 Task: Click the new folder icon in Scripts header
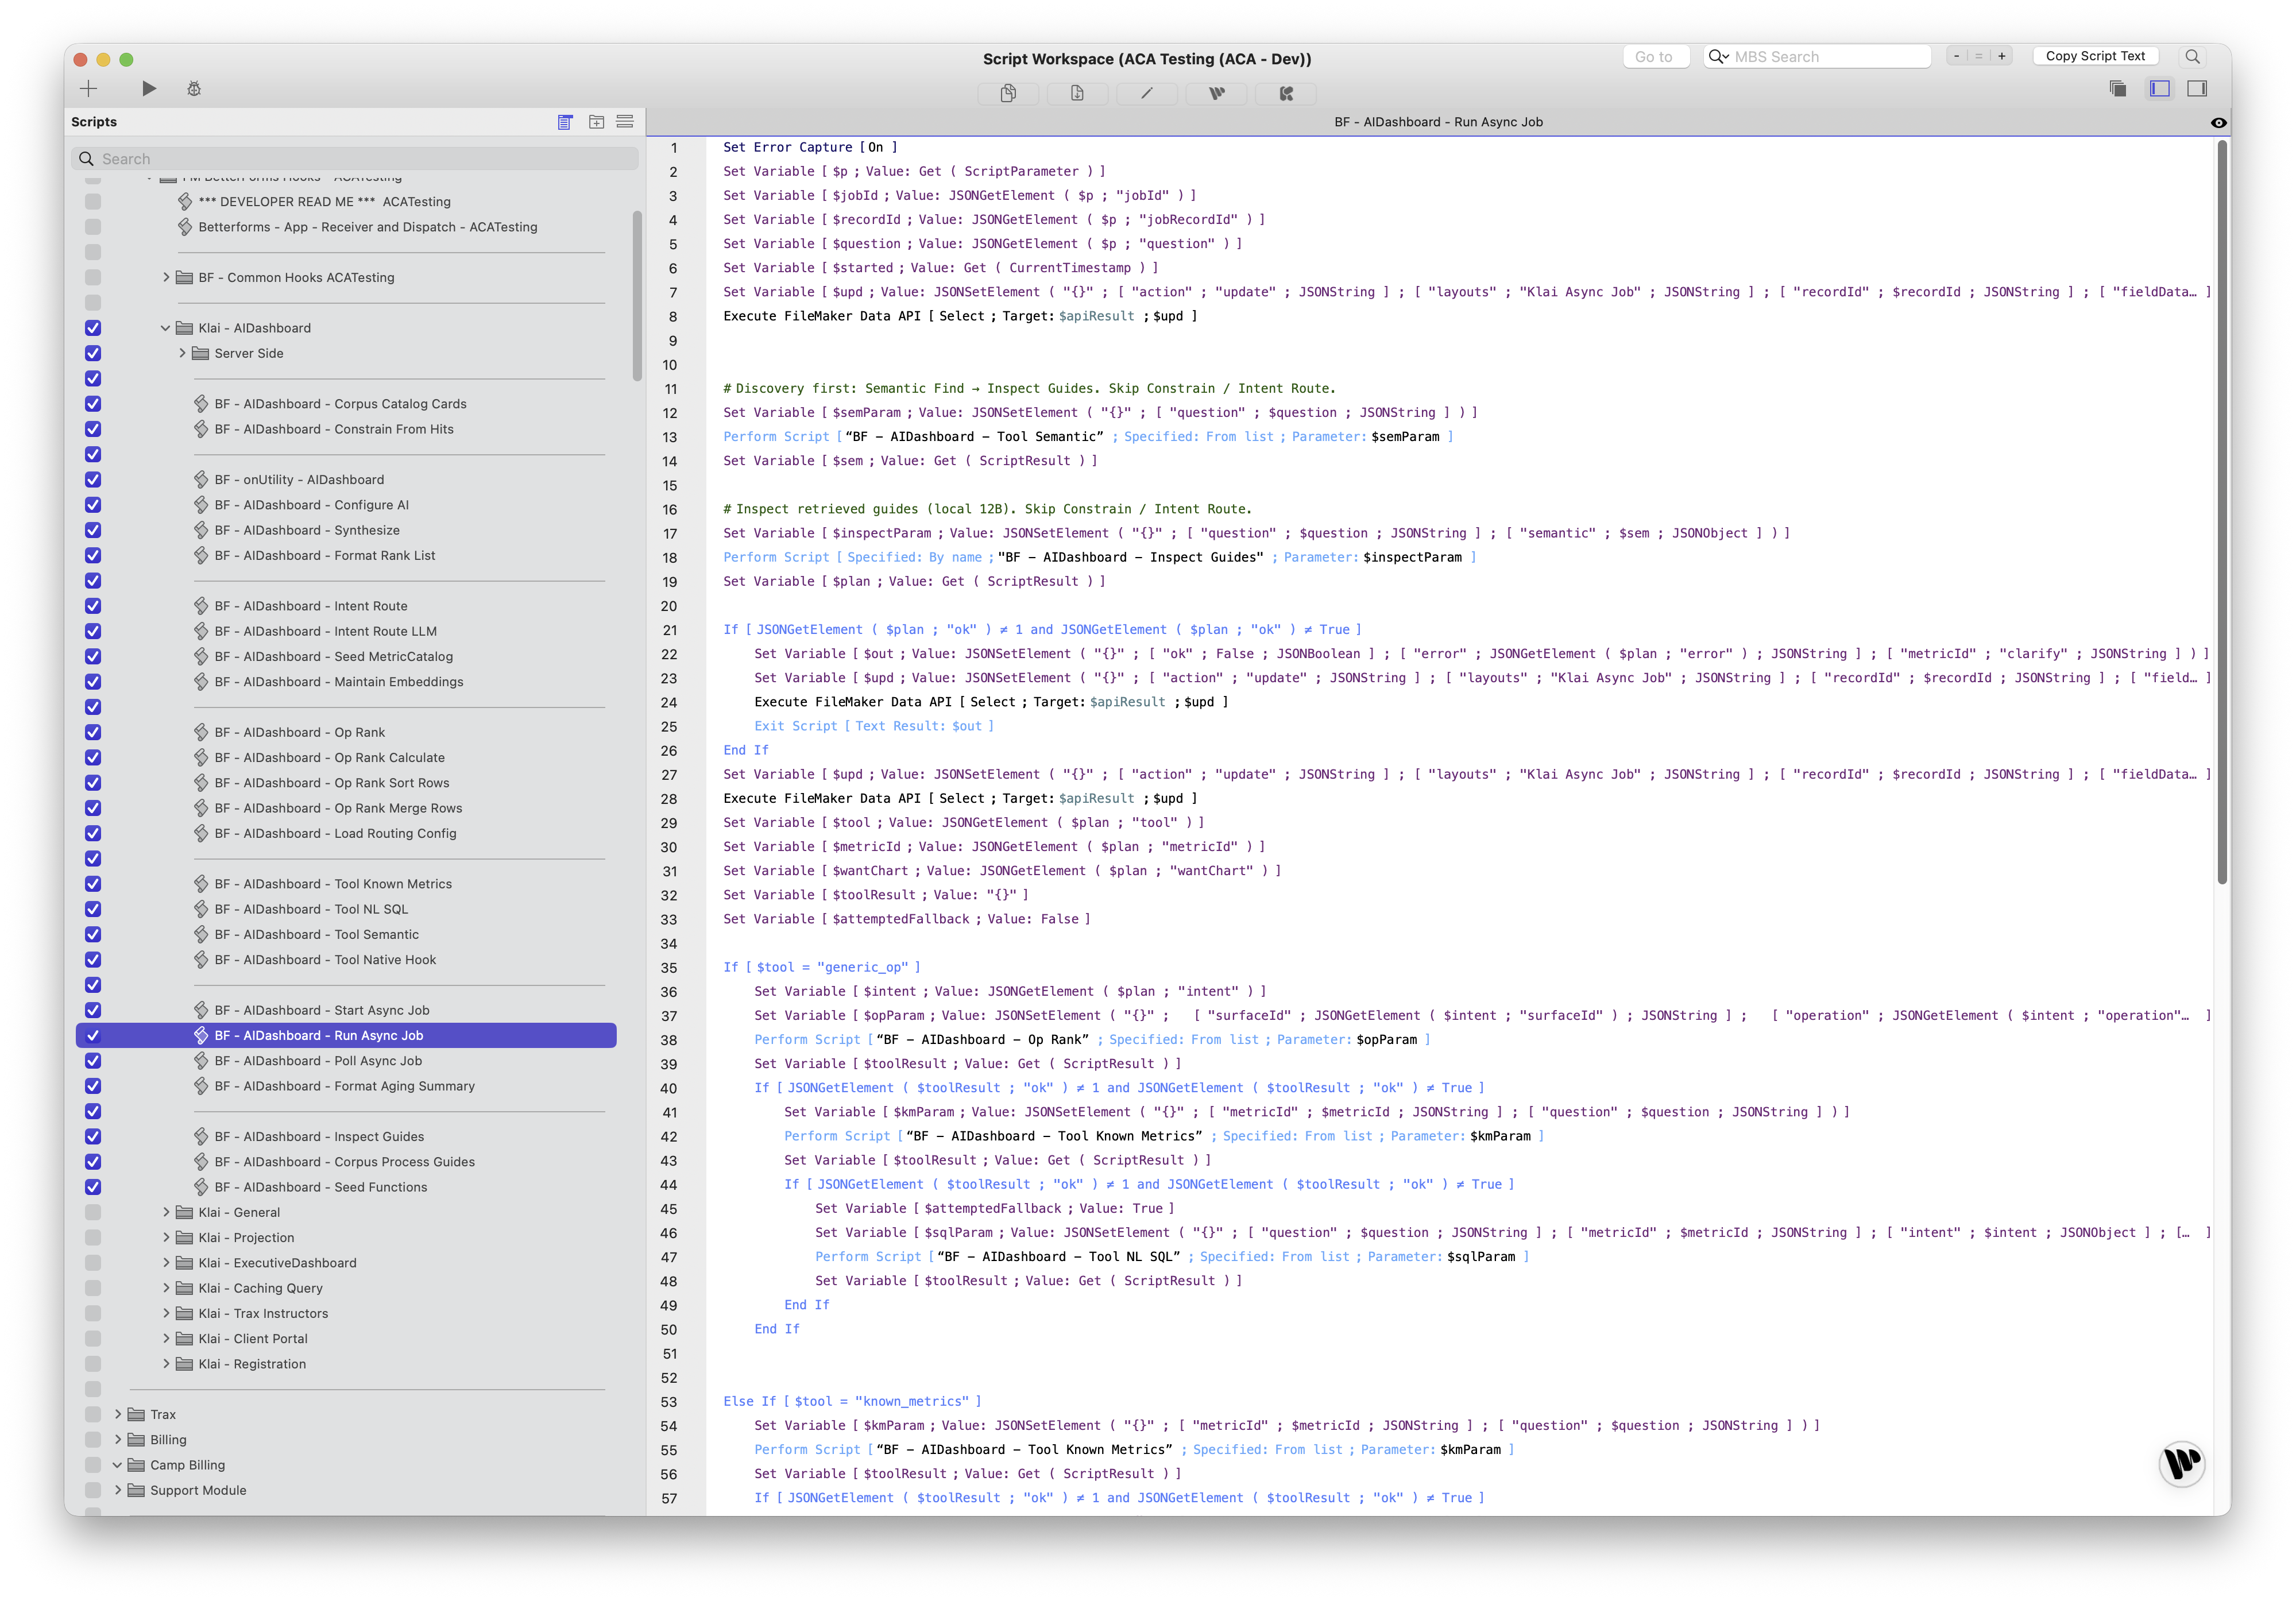click(596, 122)
